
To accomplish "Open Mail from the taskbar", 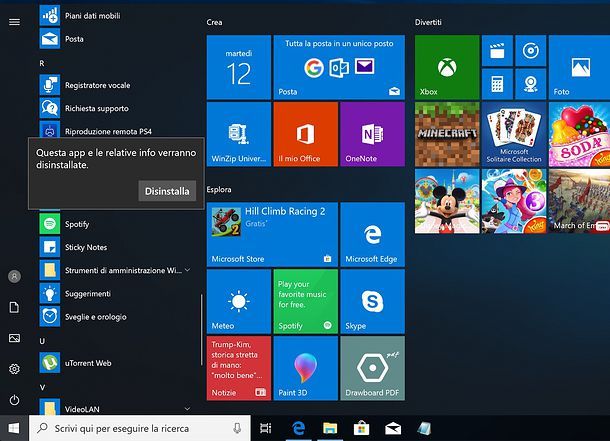I will tap(393, 428).
